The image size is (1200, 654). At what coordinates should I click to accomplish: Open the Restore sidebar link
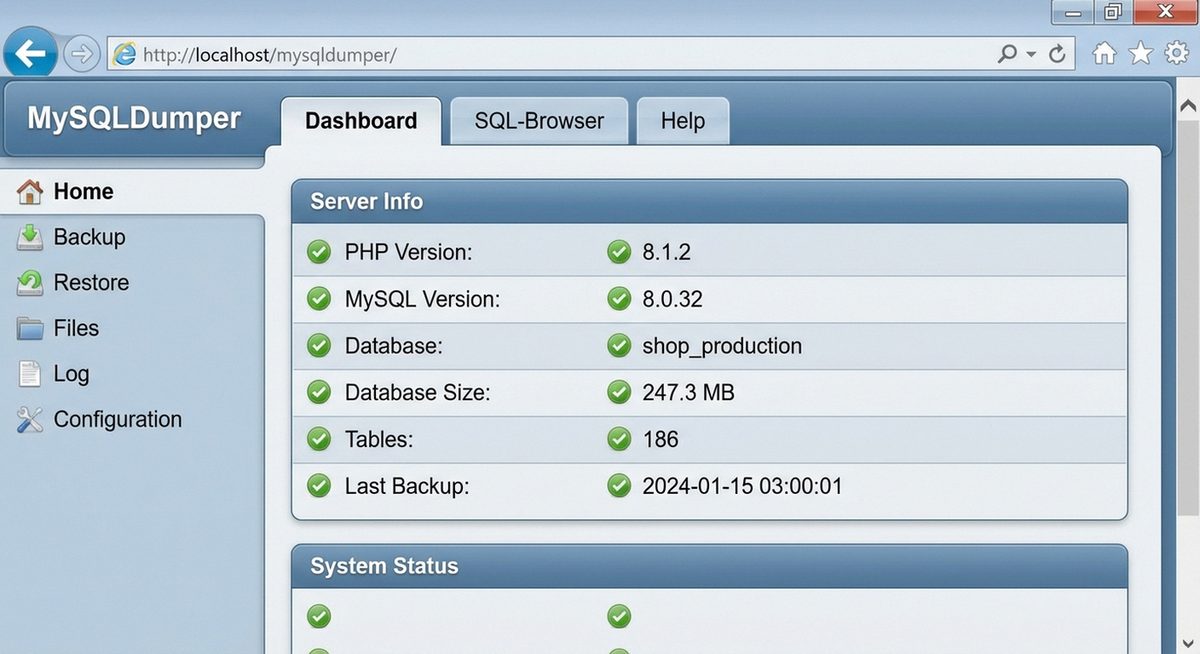91,283
